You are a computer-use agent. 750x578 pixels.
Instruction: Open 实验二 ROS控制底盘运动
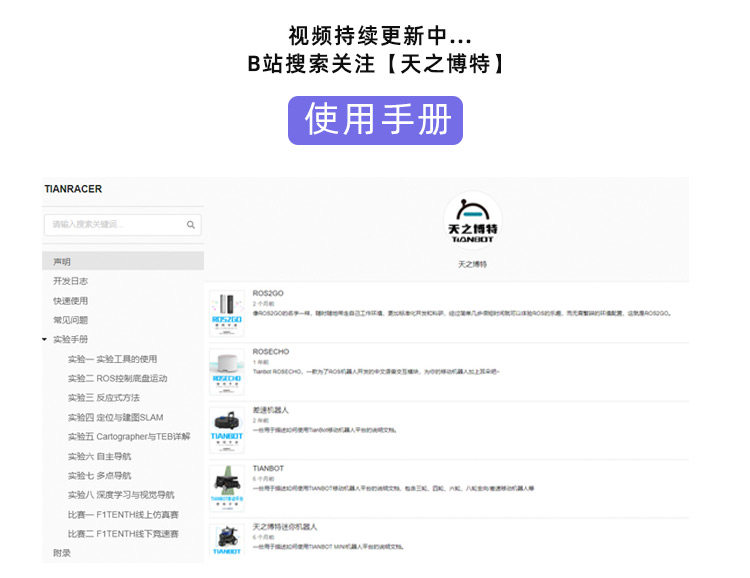pos(118,378)
